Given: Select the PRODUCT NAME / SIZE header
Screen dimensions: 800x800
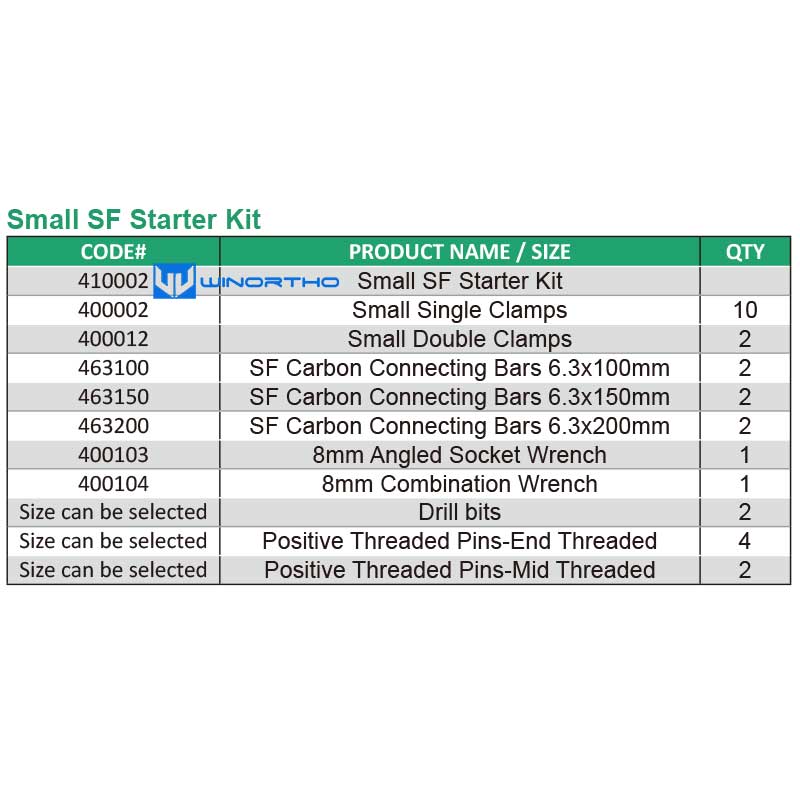Looking at the screenshot, I should click(x=460, y=252).
